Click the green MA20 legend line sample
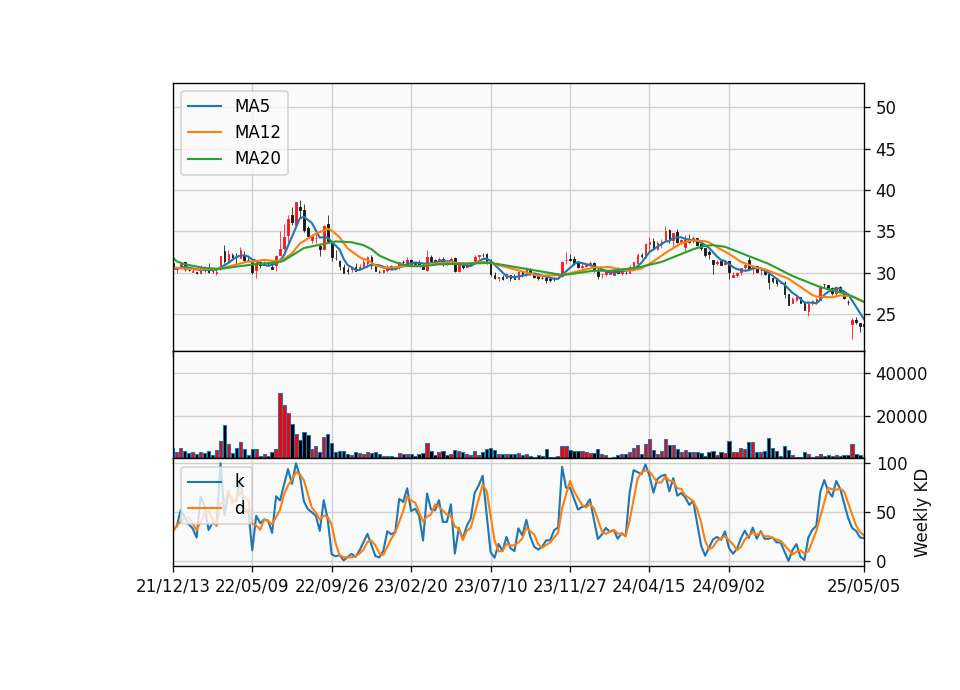 (x=204, y=158)
